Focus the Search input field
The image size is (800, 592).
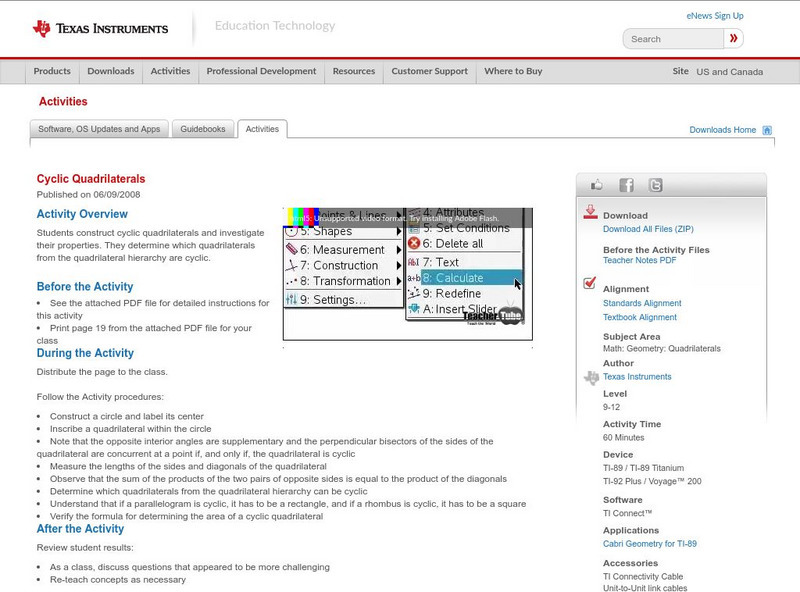tap(673, 39)
